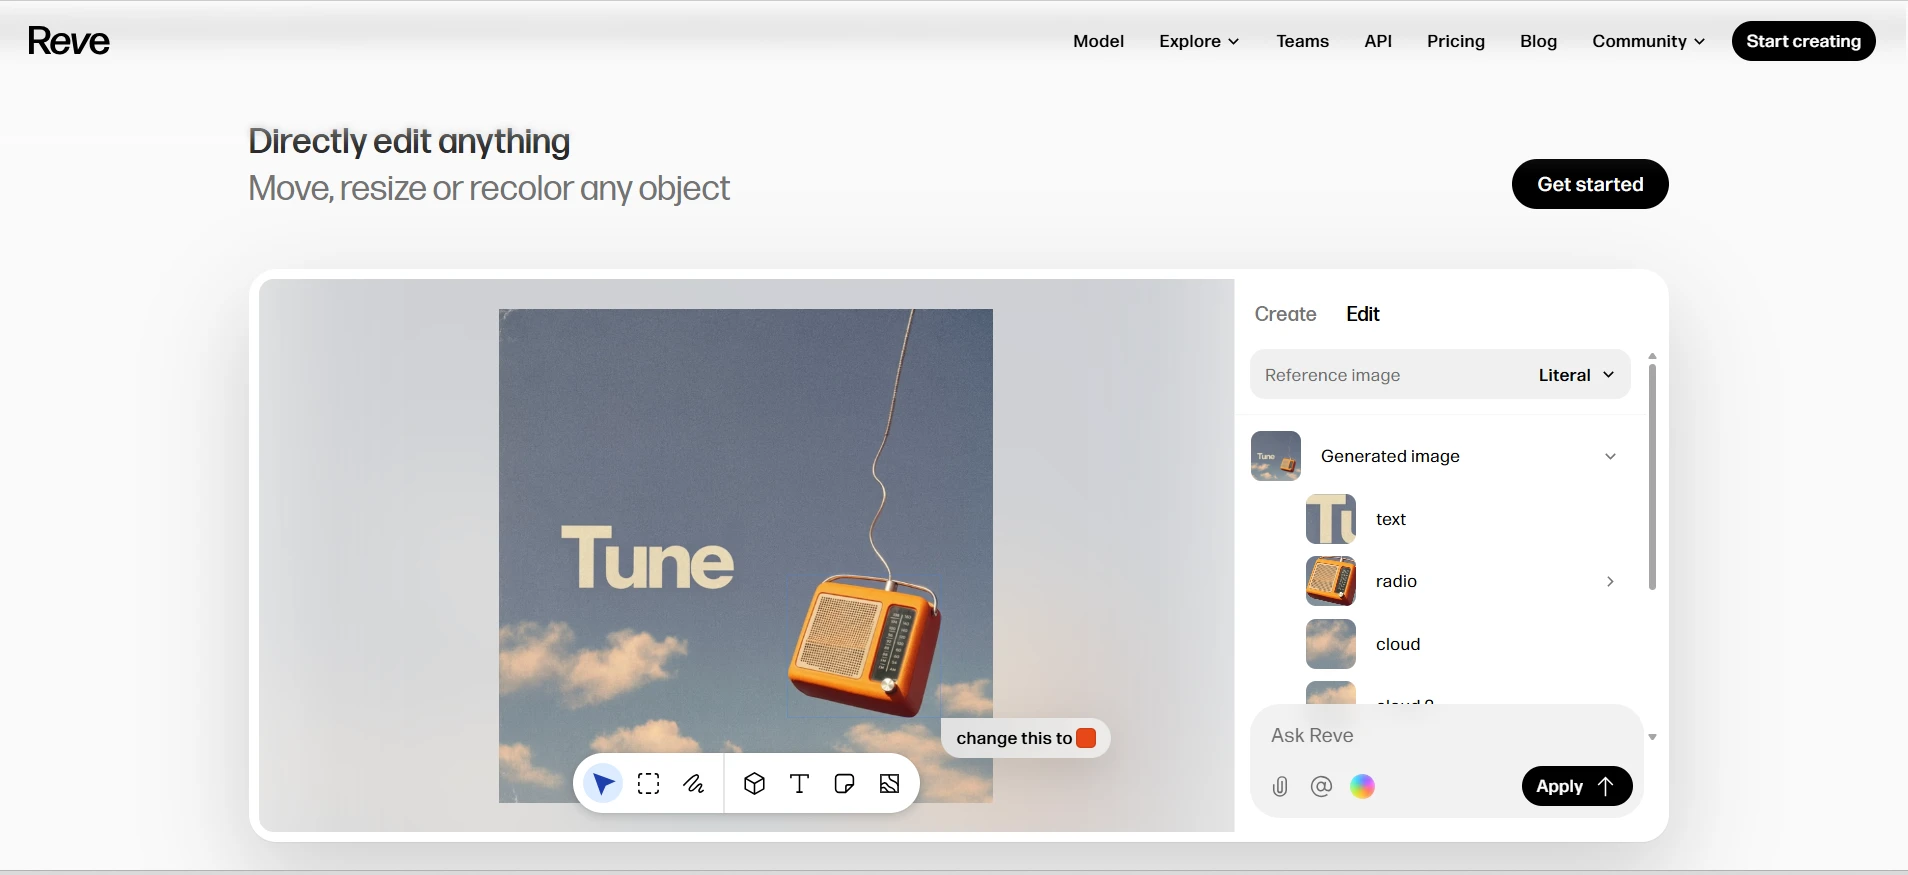The image size is (1908, 875).
Task: Click the Reve logo
Action: tap(69, 41)
